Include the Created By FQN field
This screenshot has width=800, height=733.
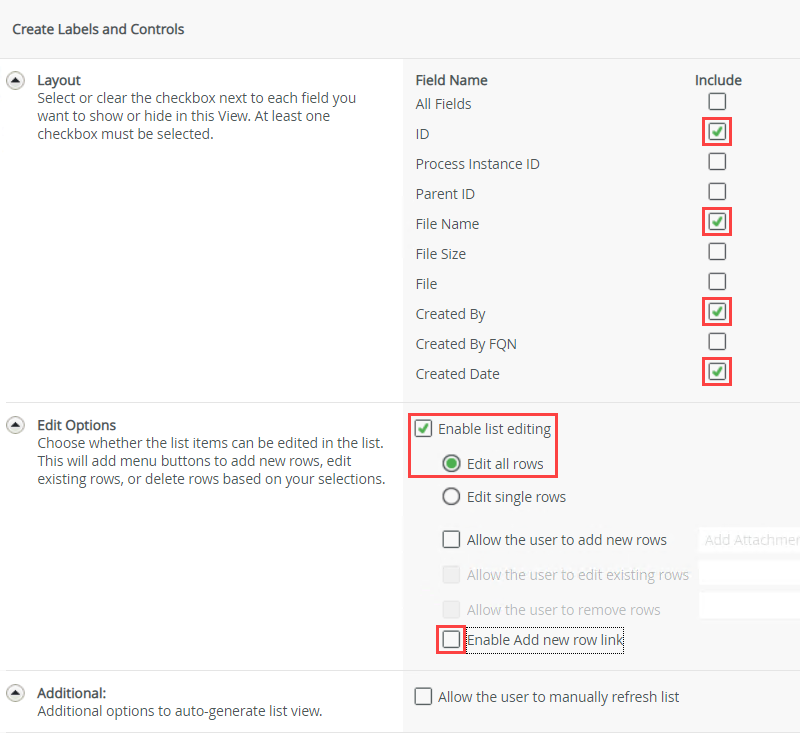point(717,341)
